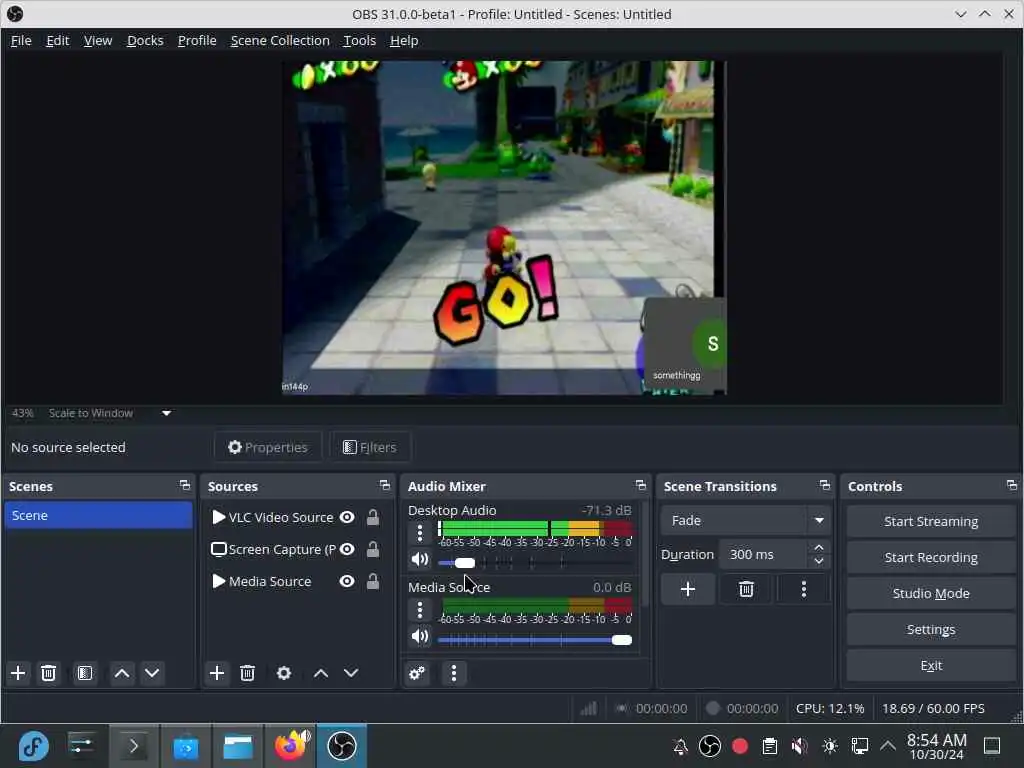Click Start Streaming button
This screenshot has height=768, width=1024.
point(931,521)
